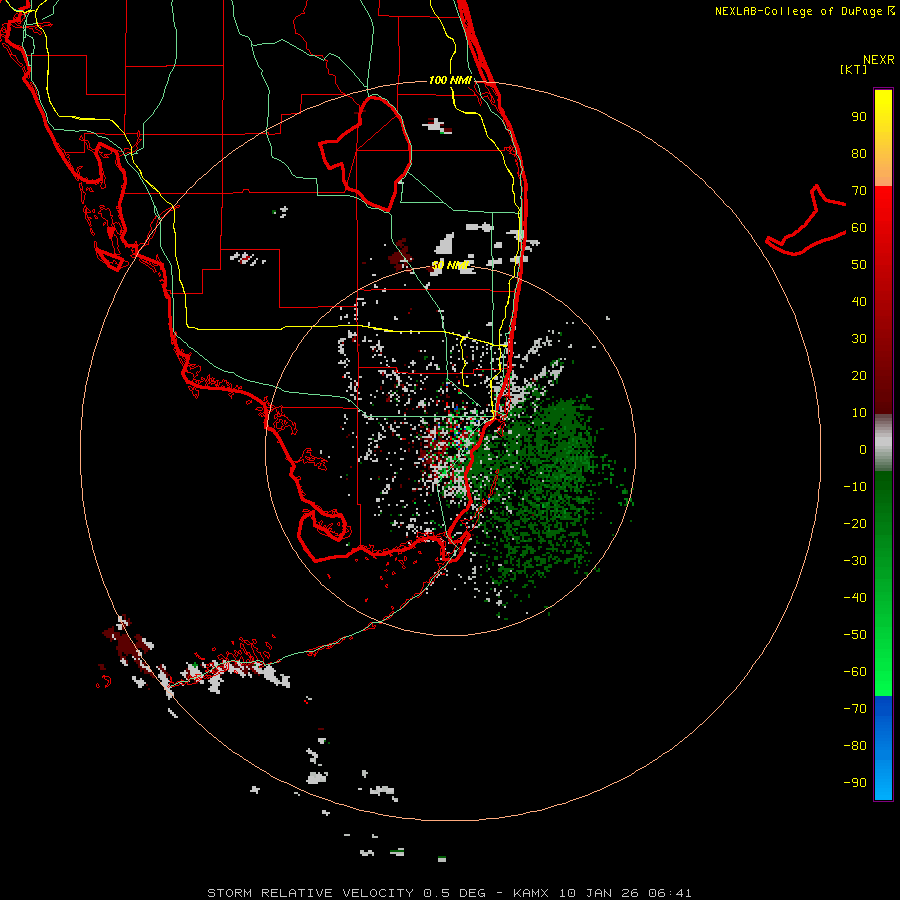
Task: Click the positive 10 knot scale label
Action: (x=859, y=413)
